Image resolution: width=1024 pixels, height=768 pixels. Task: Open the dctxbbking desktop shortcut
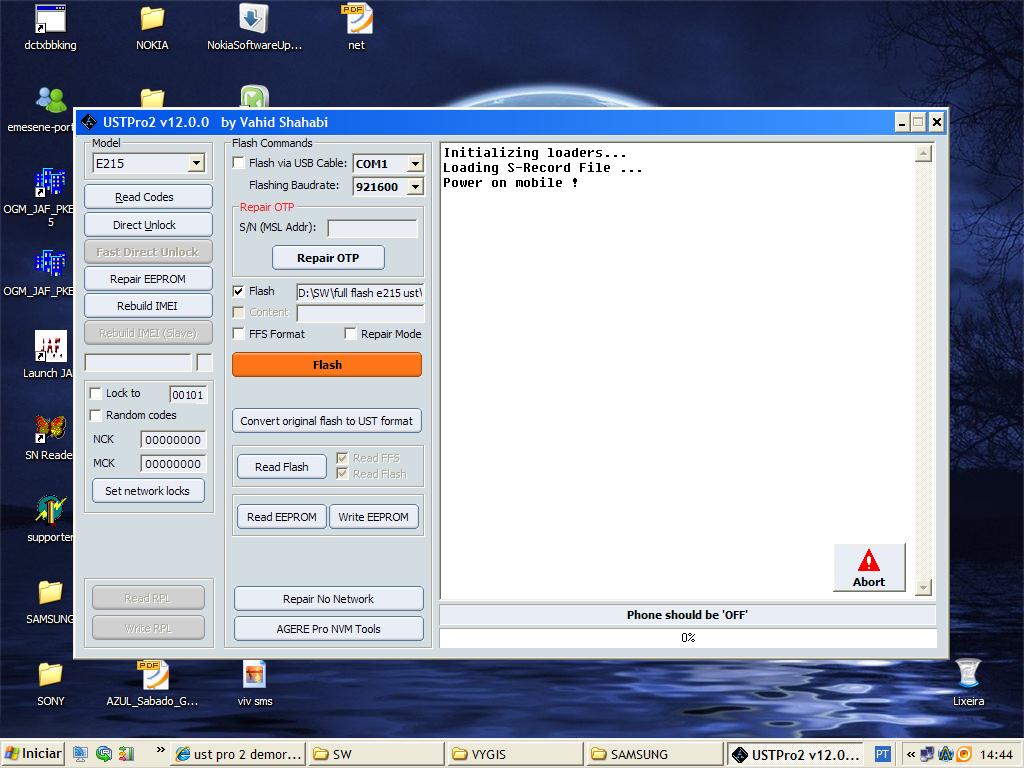[50, 27]
